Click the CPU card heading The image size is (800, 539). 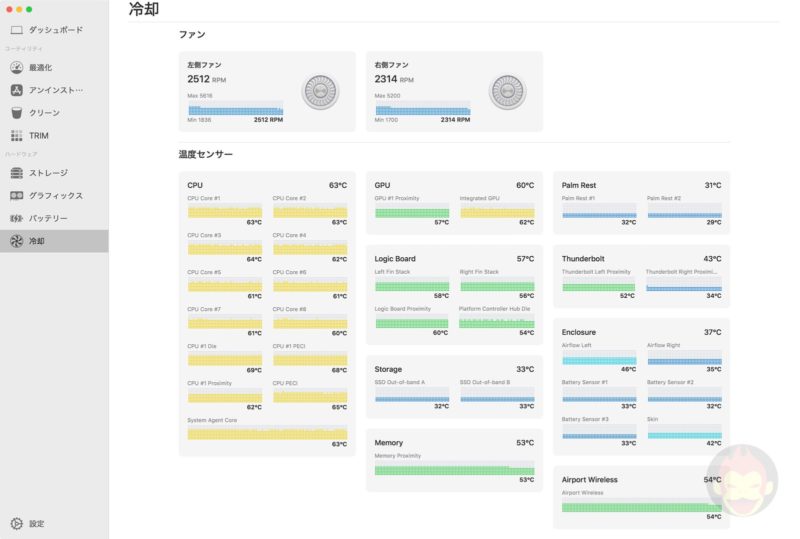[195, 185]
